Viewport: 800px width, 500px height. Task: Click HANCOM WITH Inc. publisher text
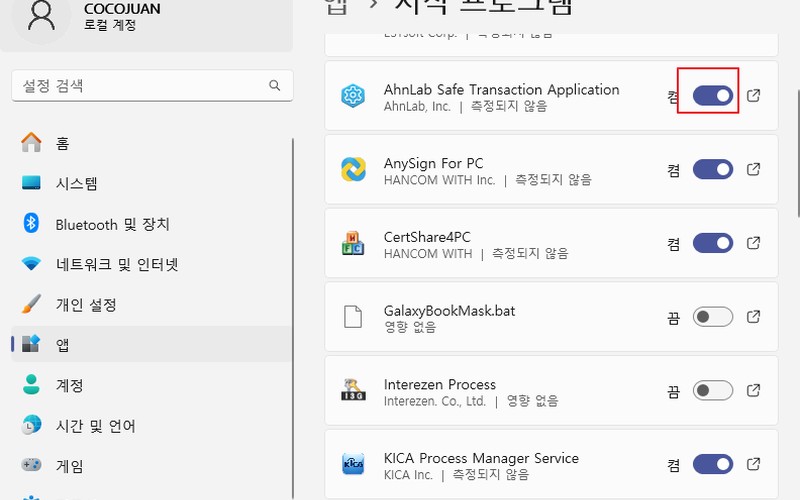click(x=439, y=180)
